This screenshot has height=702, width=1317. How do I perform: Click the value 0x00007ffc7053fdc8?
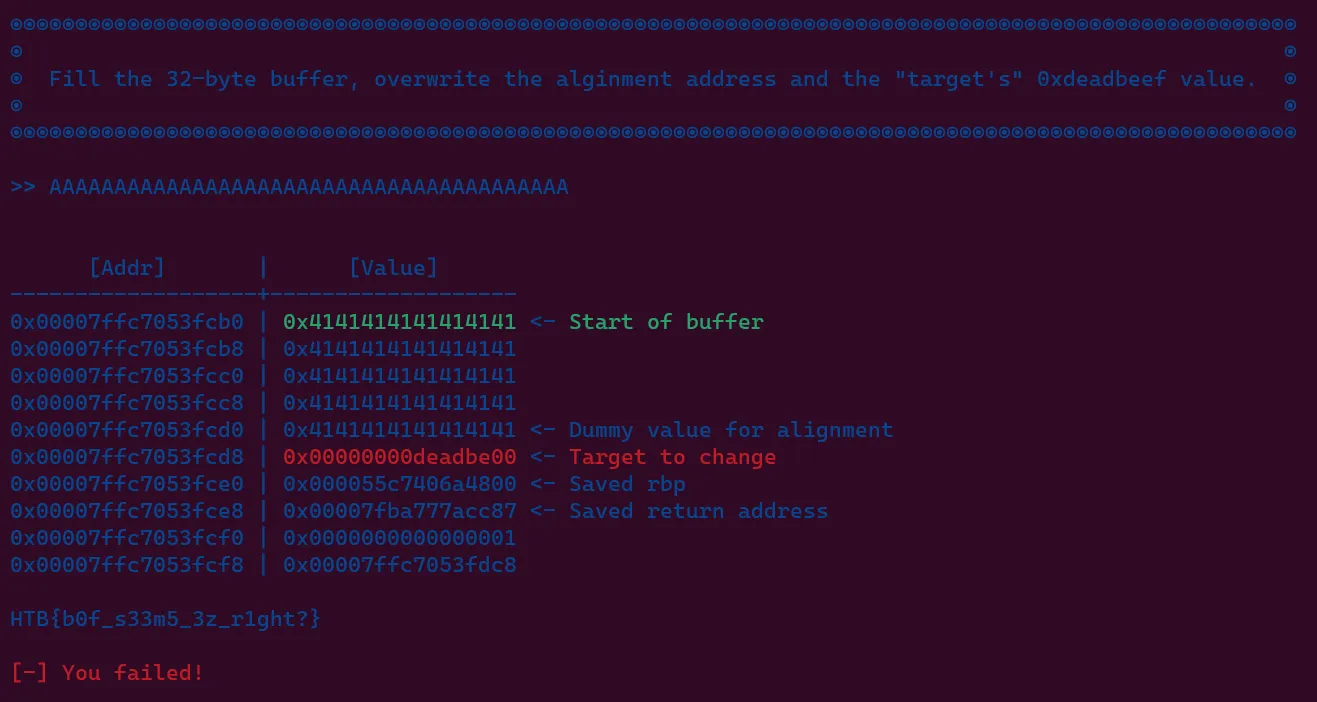pos(400,565)
